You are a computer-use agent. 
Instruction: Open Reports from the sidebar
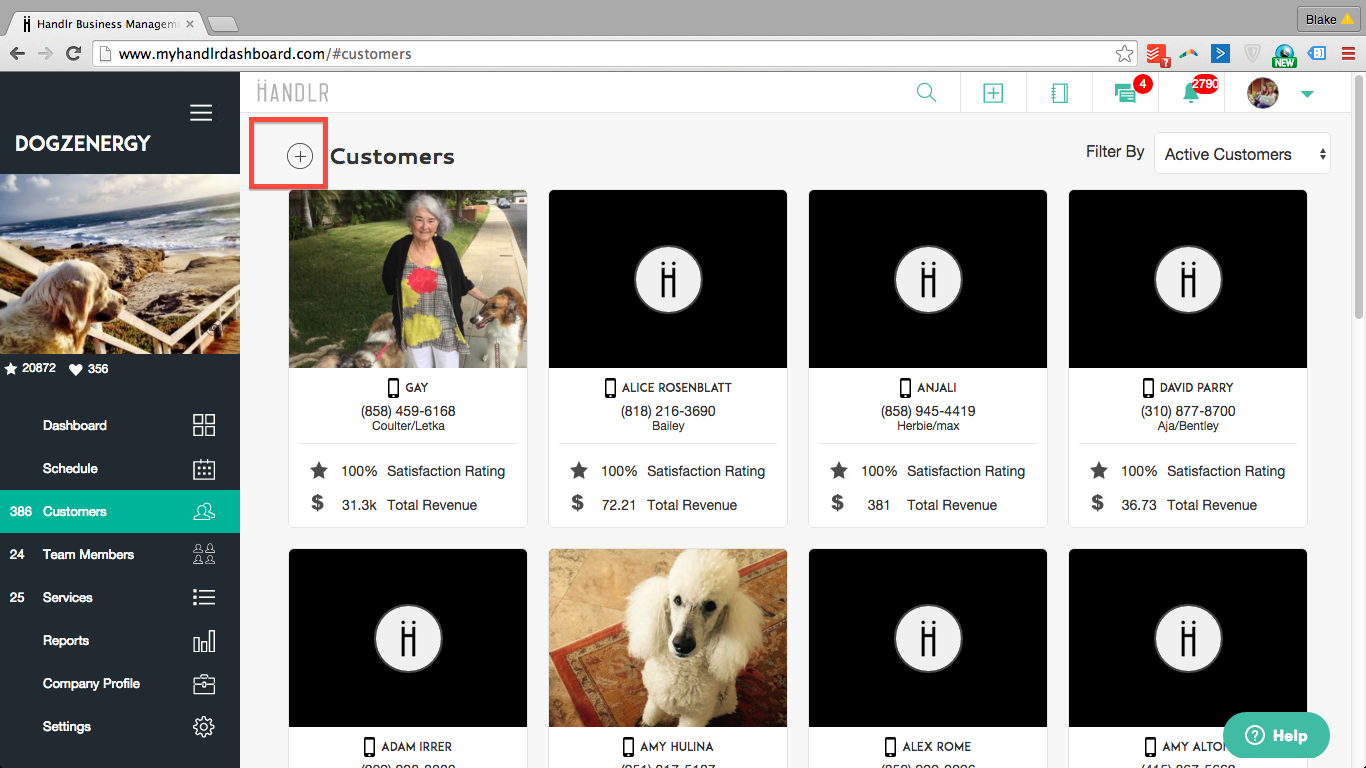[x=66, y=640]
